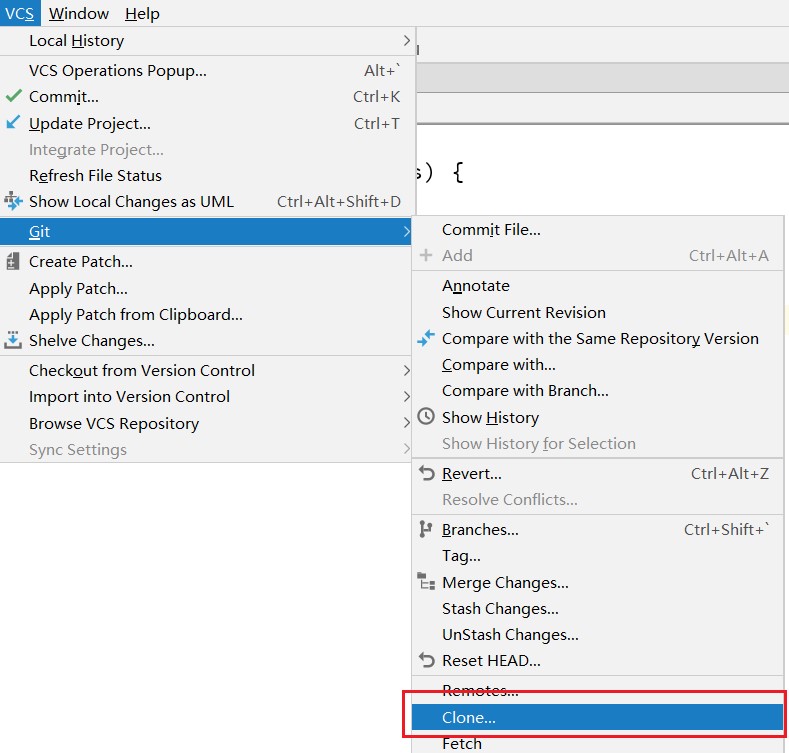
Task: Expand Import into Version Control submenu
Action: 407,397
